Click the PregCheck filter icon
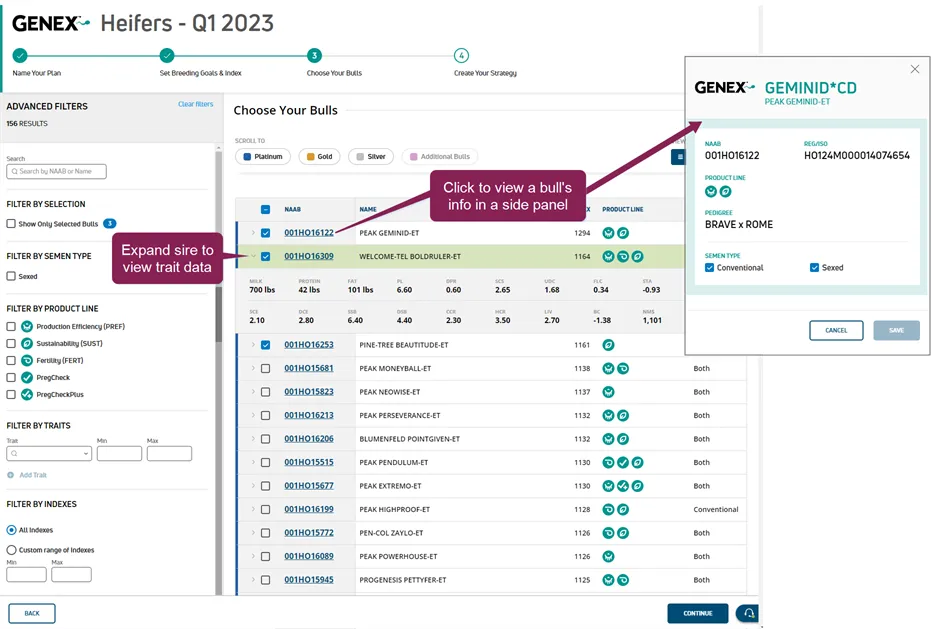This screenshot has height=629, width=936. click(x=27, y=377)
